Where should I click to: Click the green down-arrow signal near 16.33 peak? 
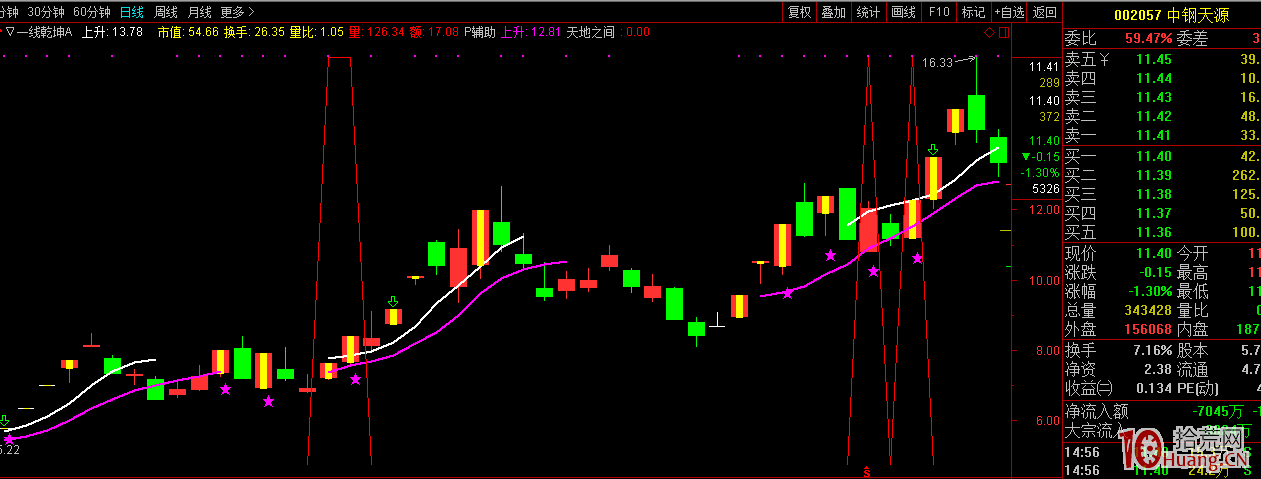click(x=933, y=149)
